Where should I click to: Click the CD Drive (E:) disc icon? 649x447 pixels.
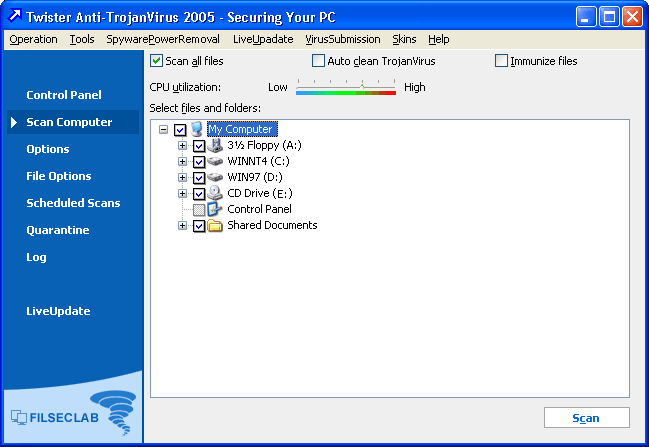[x=215, y=193]
